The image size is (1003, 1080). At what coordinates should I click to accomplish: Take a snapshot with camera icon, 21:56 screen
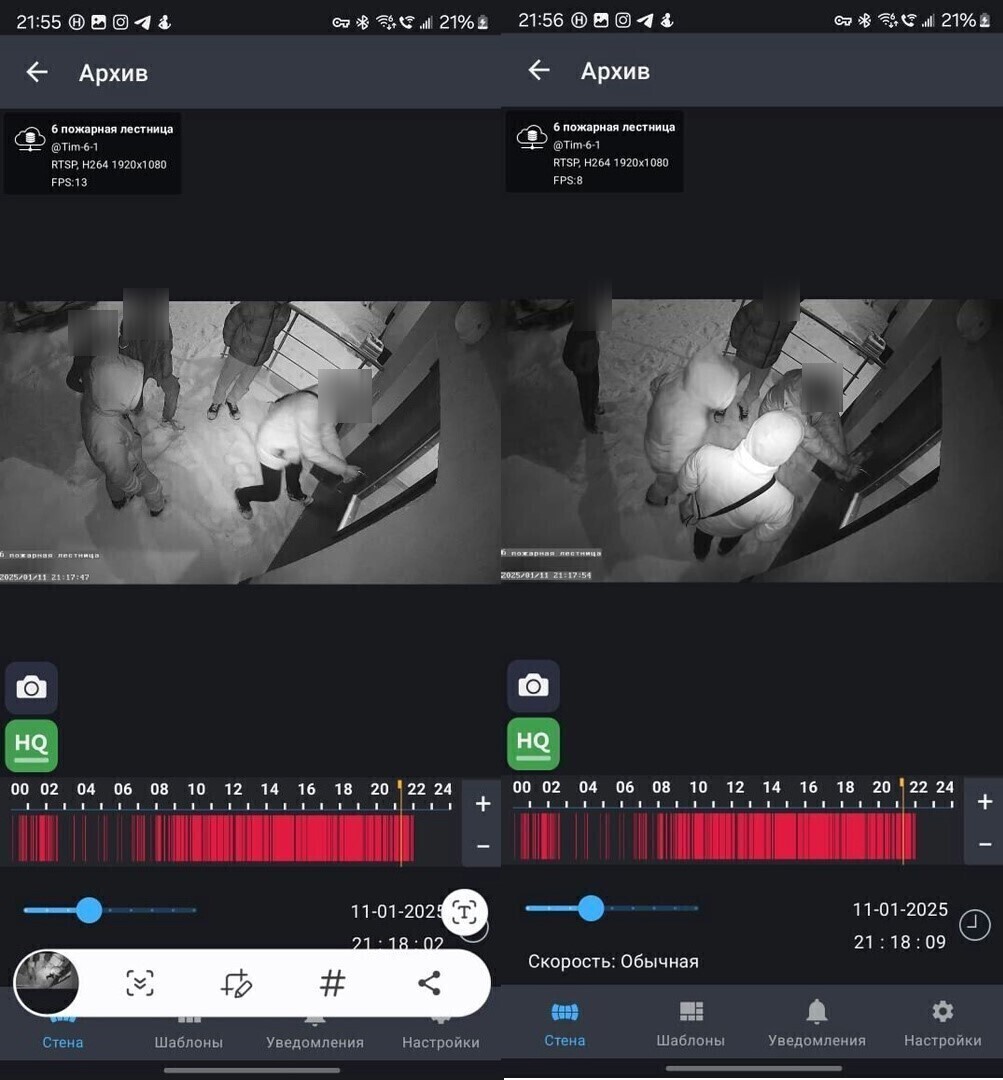[x=533, y=687]
